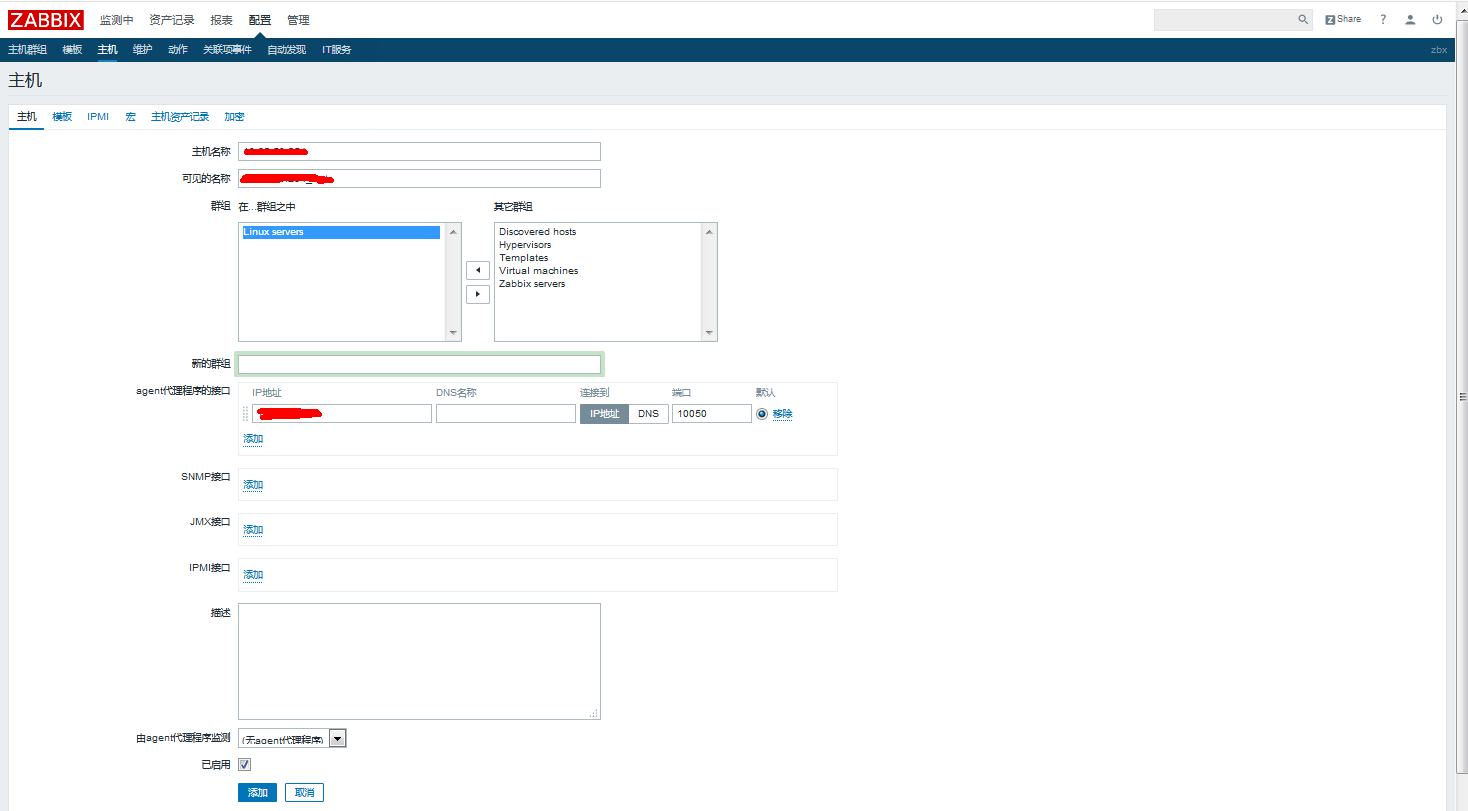
Task: Select Templates in other groups
Action: [524, 258]
